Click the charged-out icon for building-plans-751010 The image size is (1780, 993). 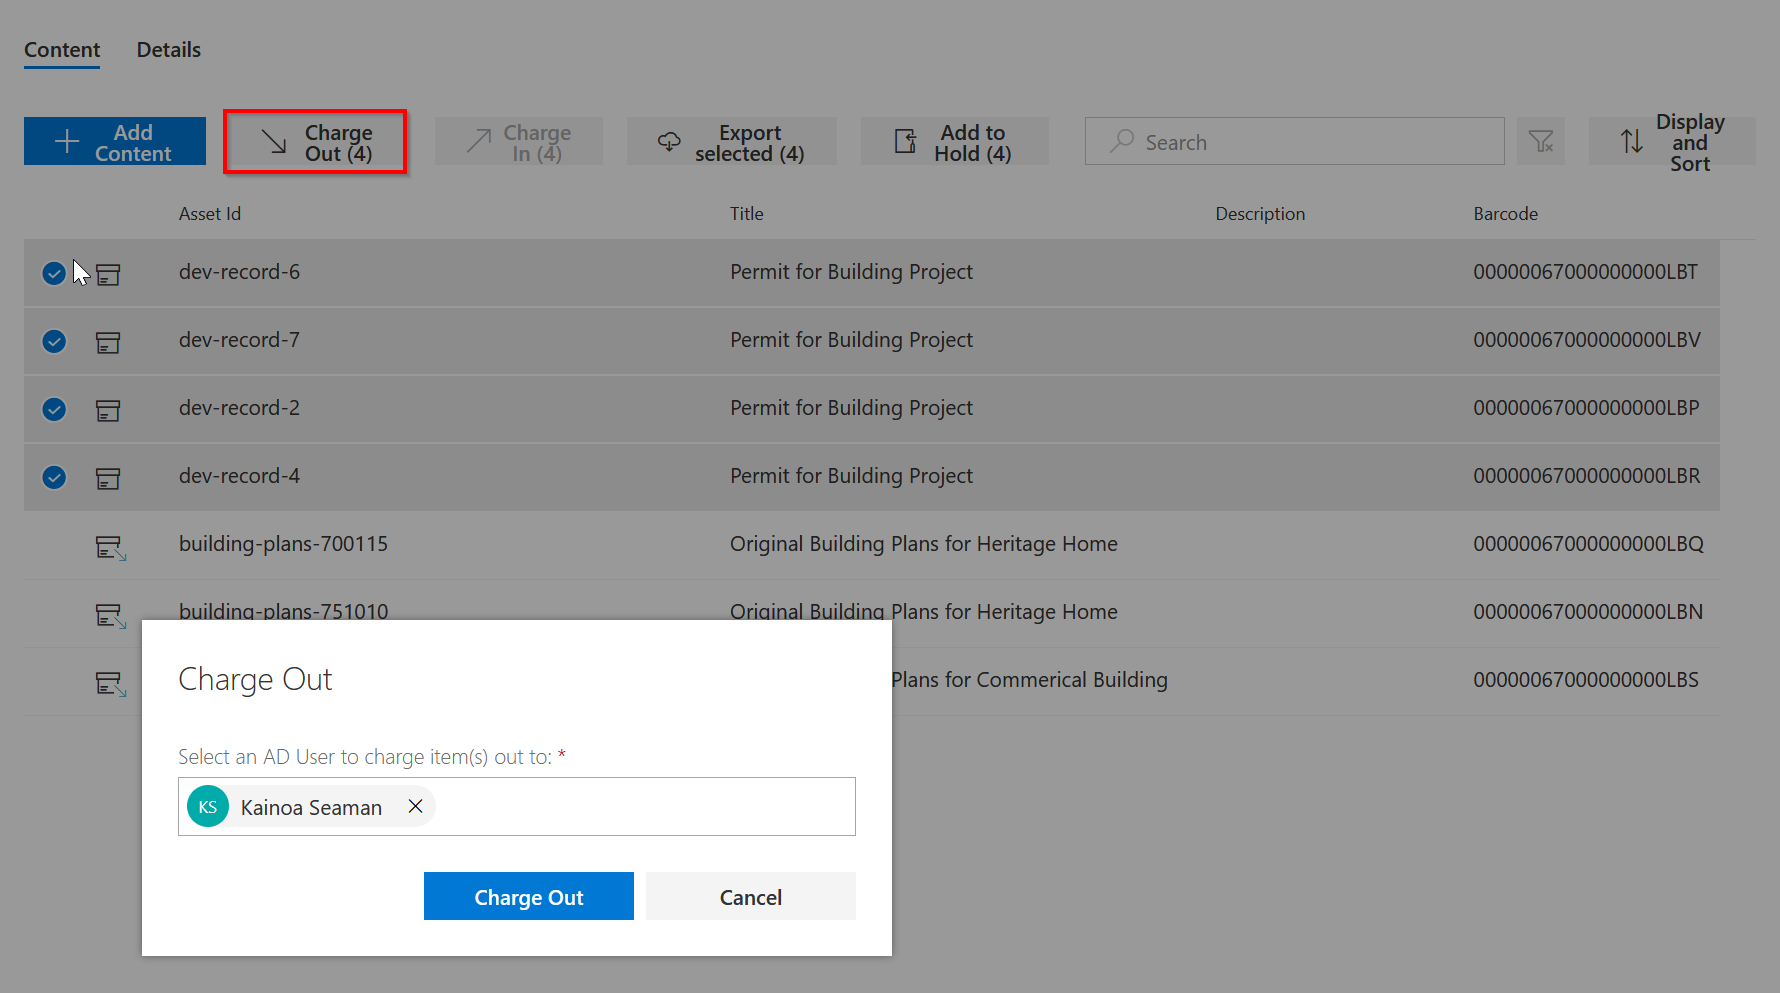click(x=110, y=615)
